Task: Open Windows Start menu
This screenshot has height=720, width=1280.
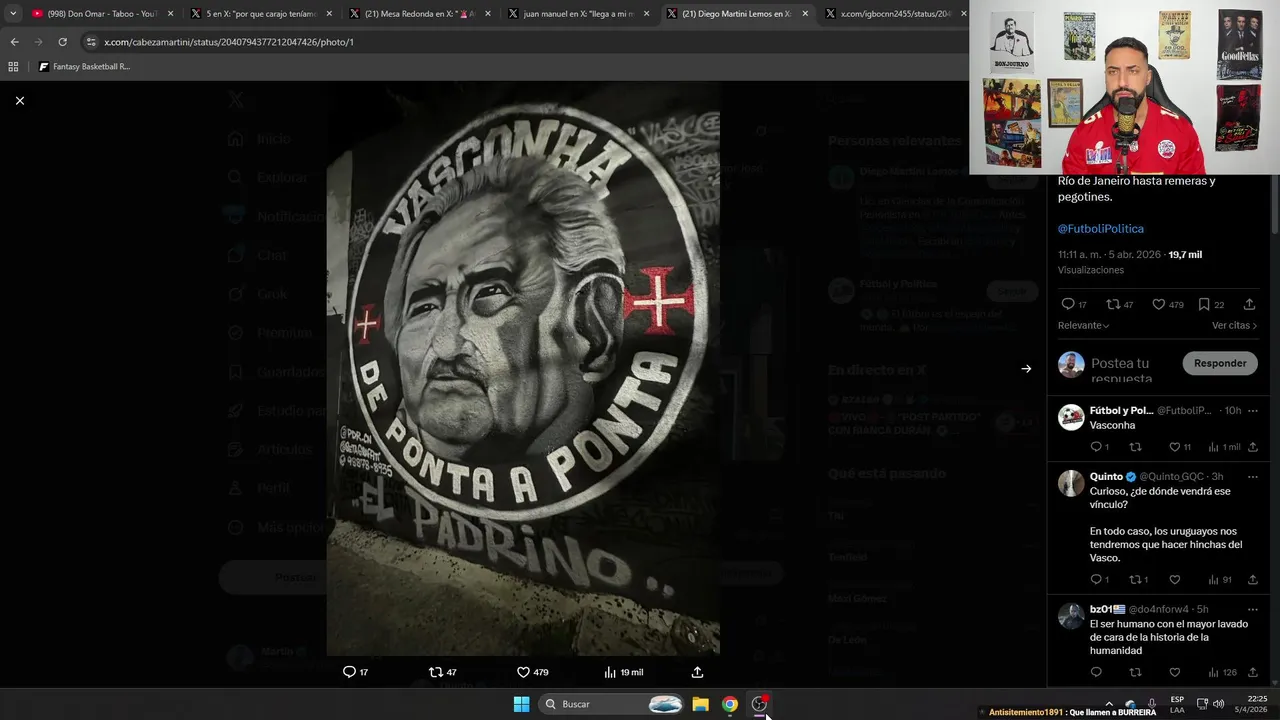Action: 521,704
